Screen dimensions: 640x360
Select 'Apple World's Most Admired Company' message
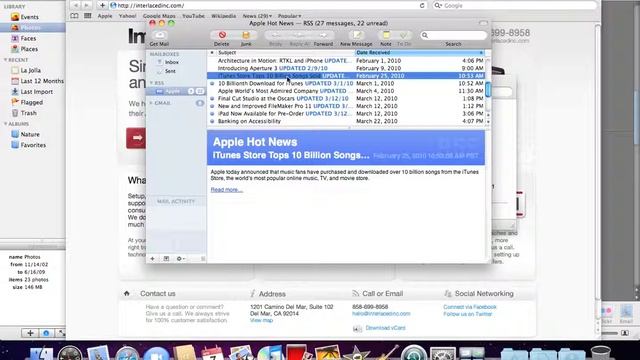346,91
